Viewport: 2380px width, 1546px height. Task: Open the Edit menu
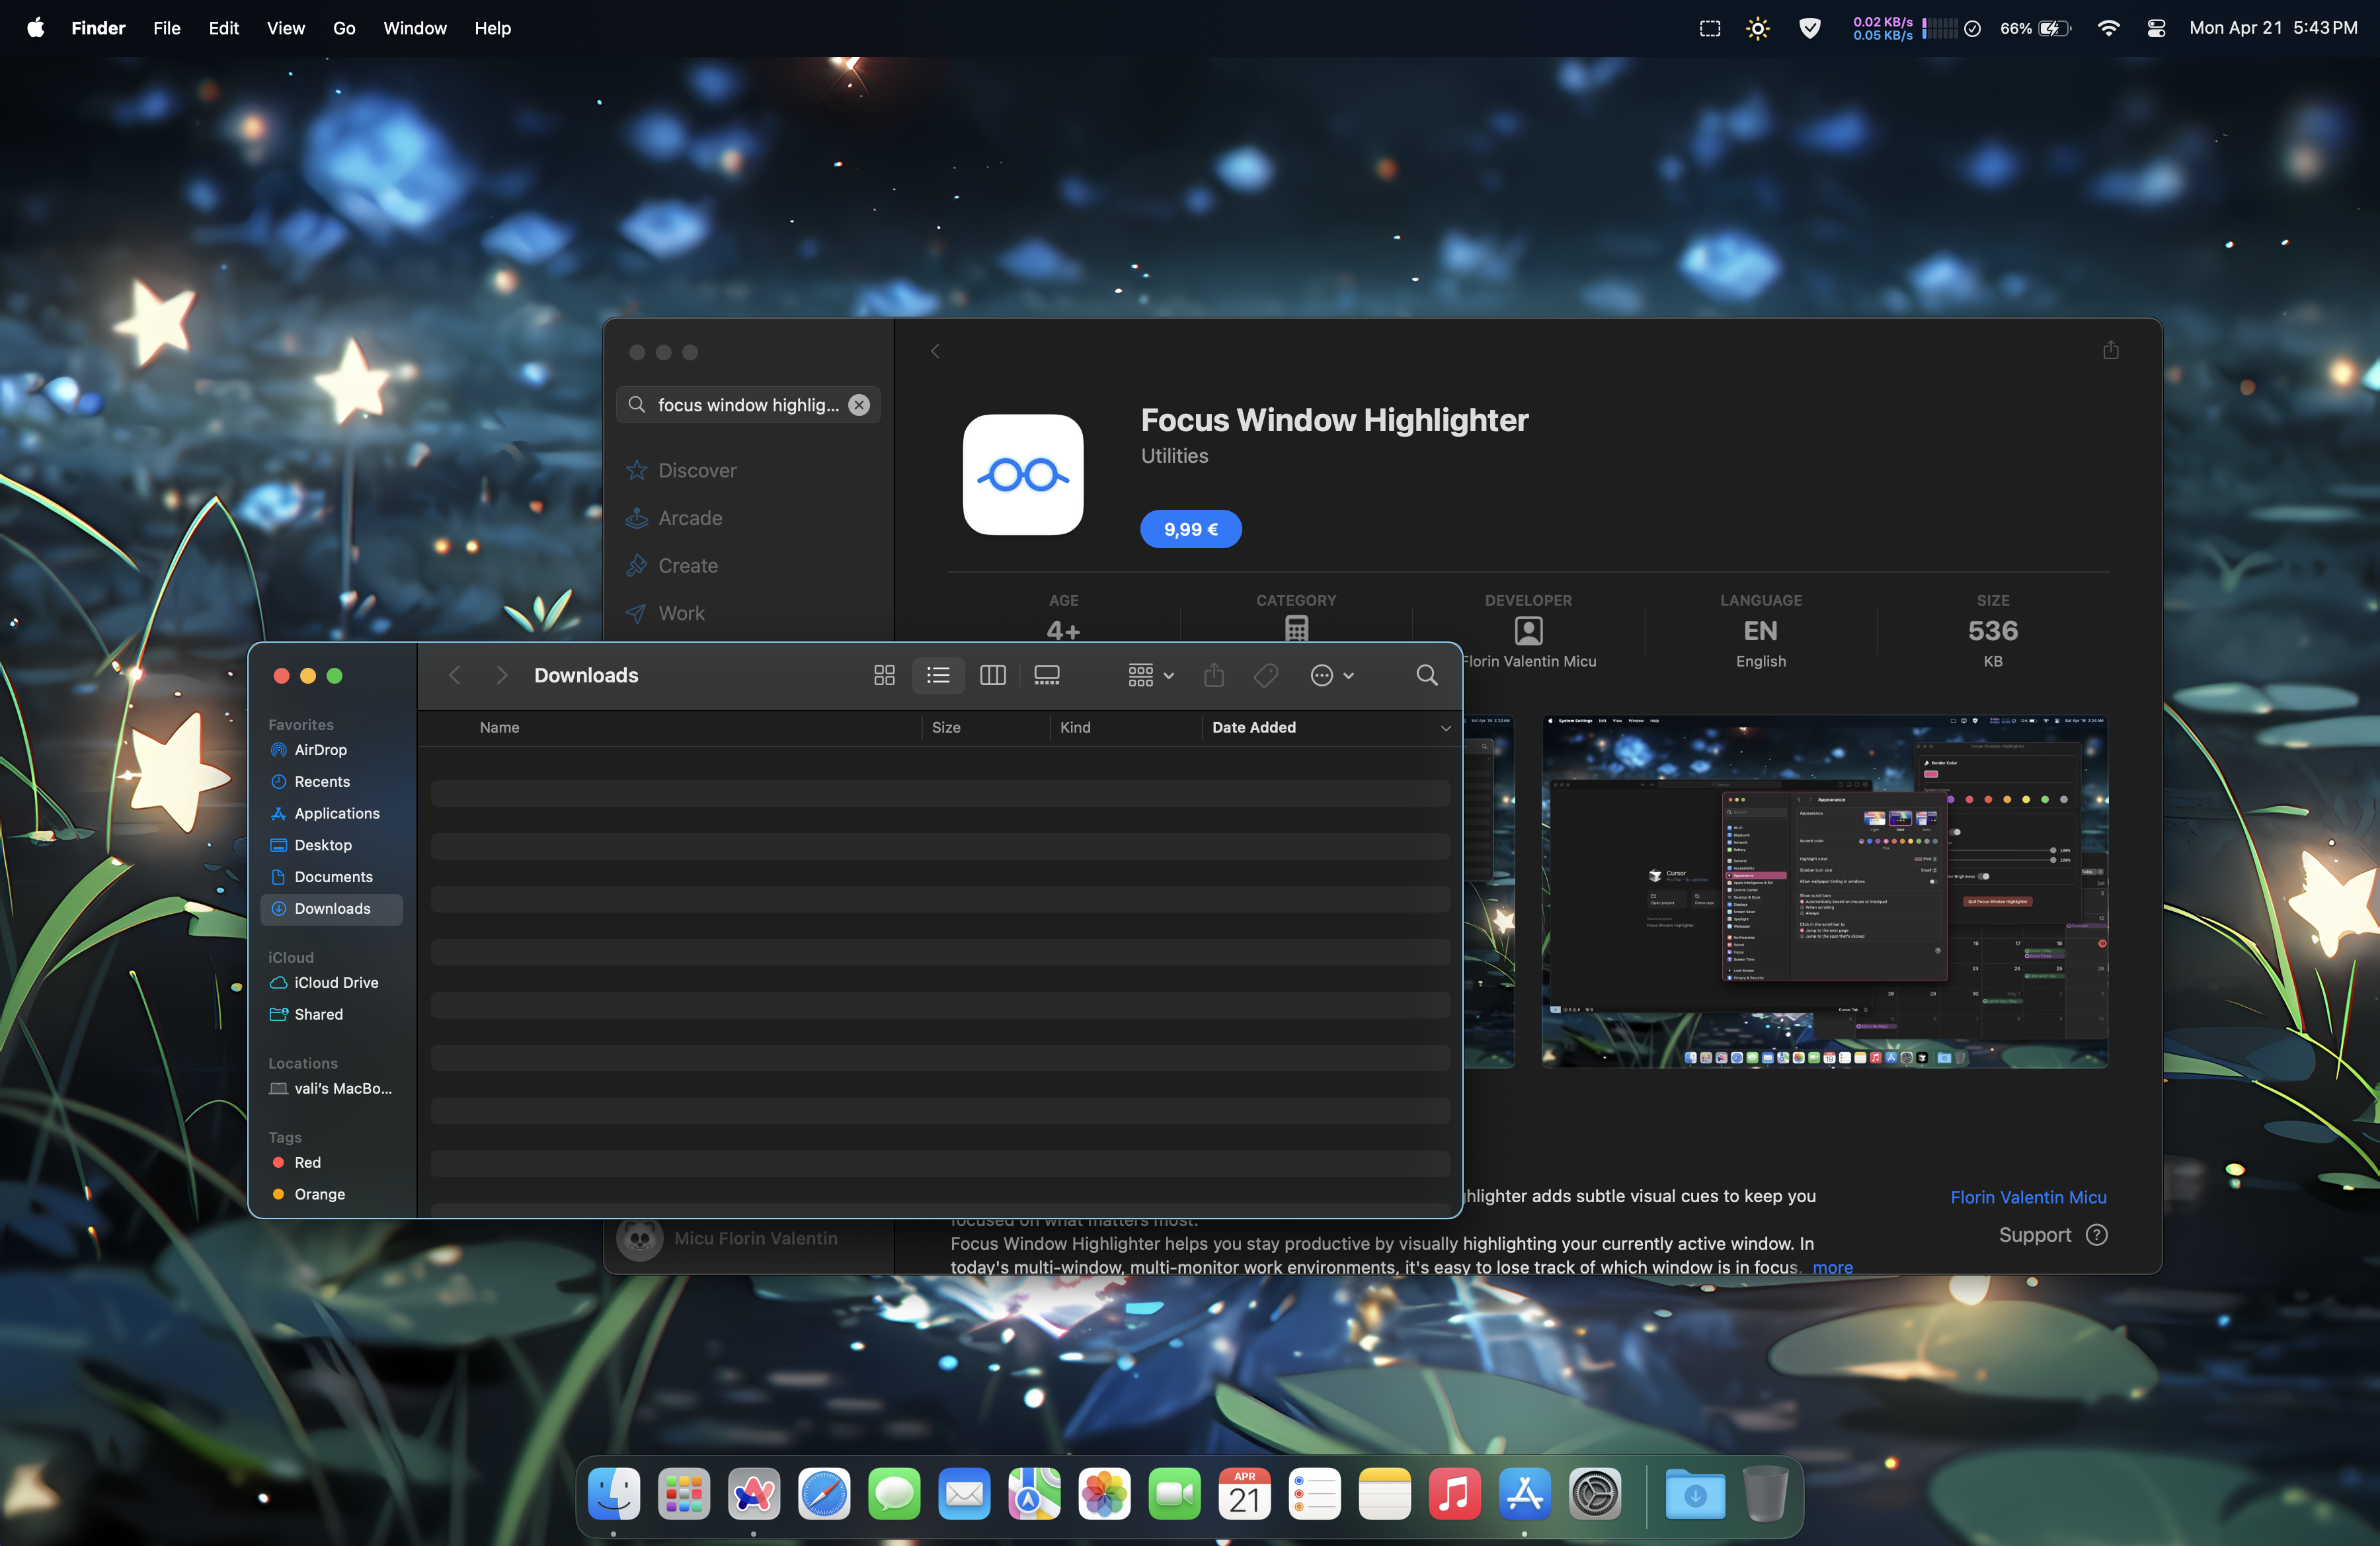tap(223, 28)
